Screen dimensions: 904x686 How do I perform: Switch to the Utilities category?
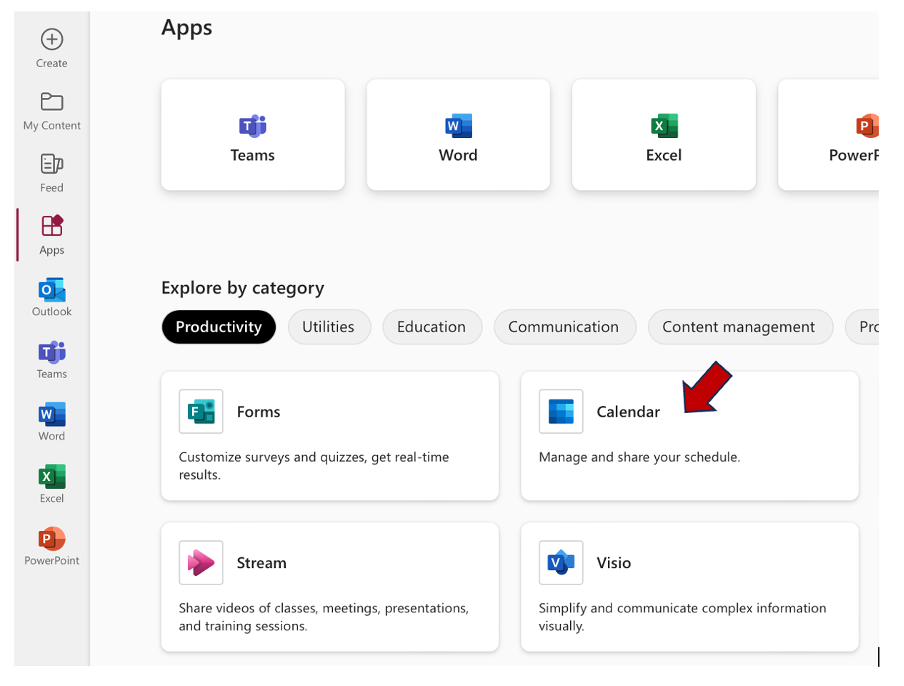pyautogui.click(x=329, y=327)
